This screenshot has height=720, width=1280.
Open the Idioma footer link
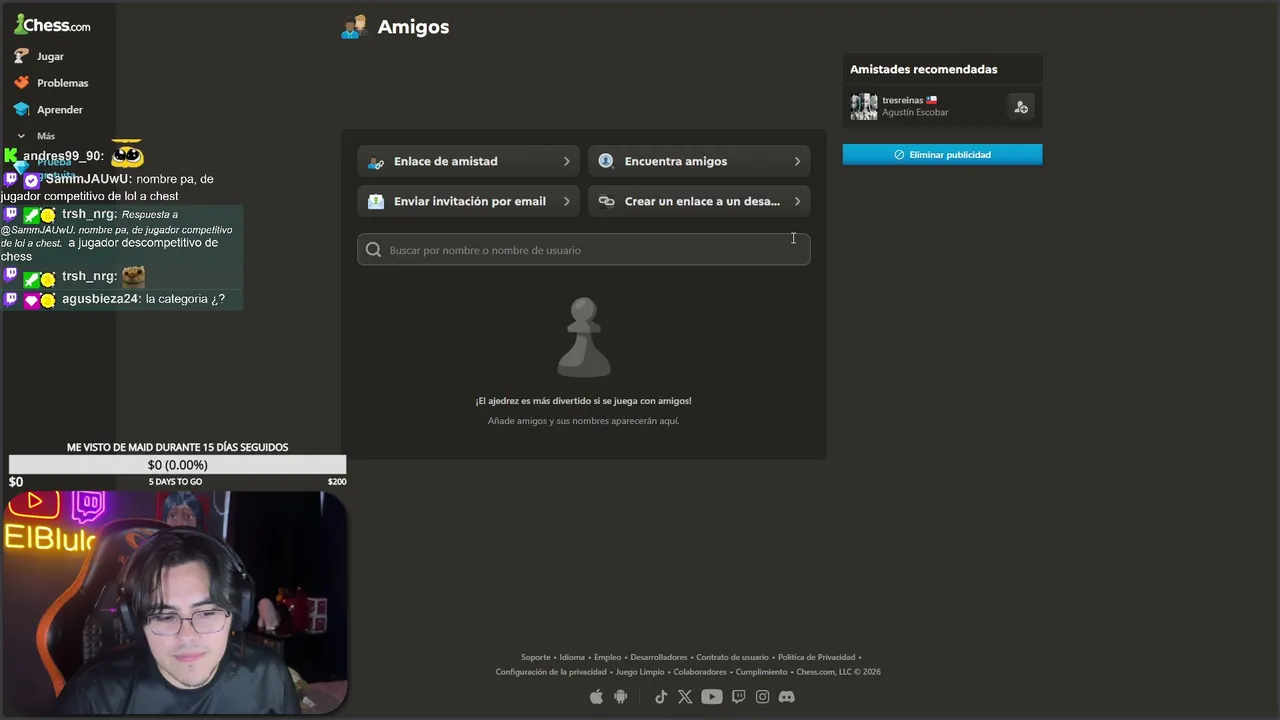572,657
